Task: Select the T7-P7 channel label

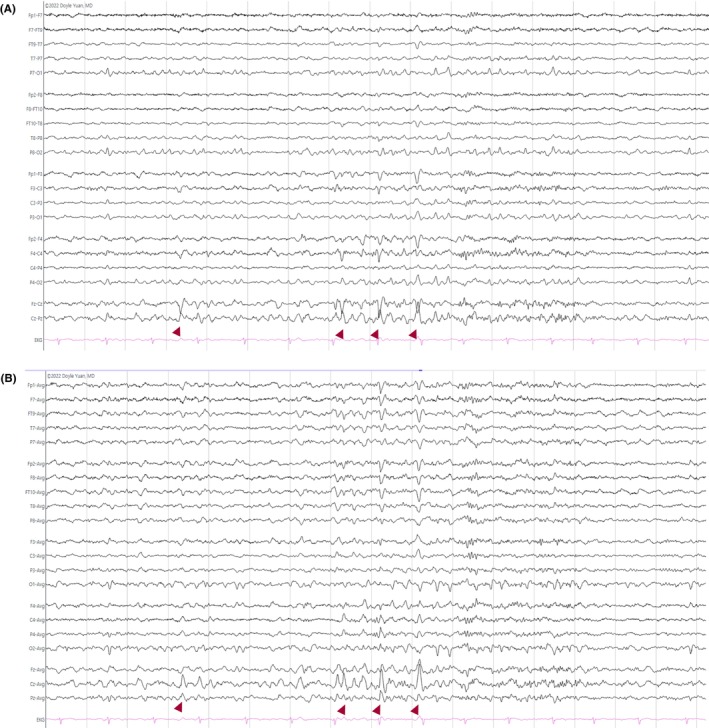Action: (36, 58)
